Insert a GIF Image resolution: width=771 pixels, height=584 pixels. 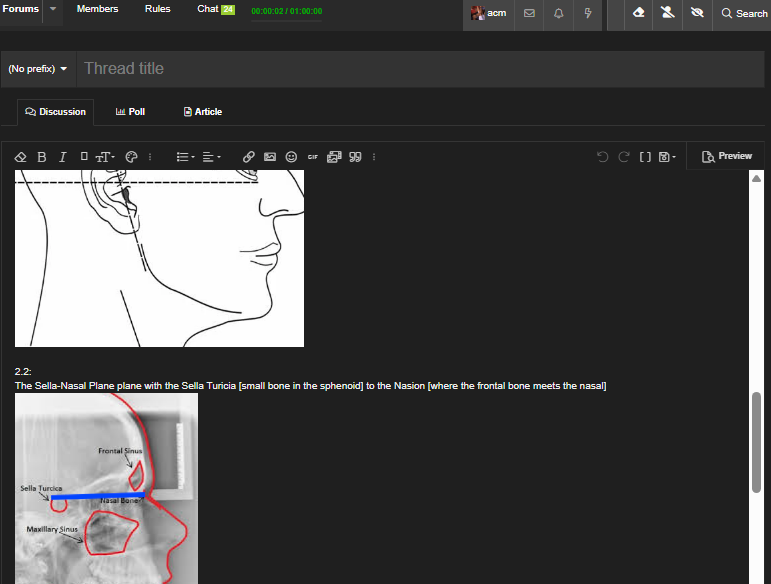312,157
